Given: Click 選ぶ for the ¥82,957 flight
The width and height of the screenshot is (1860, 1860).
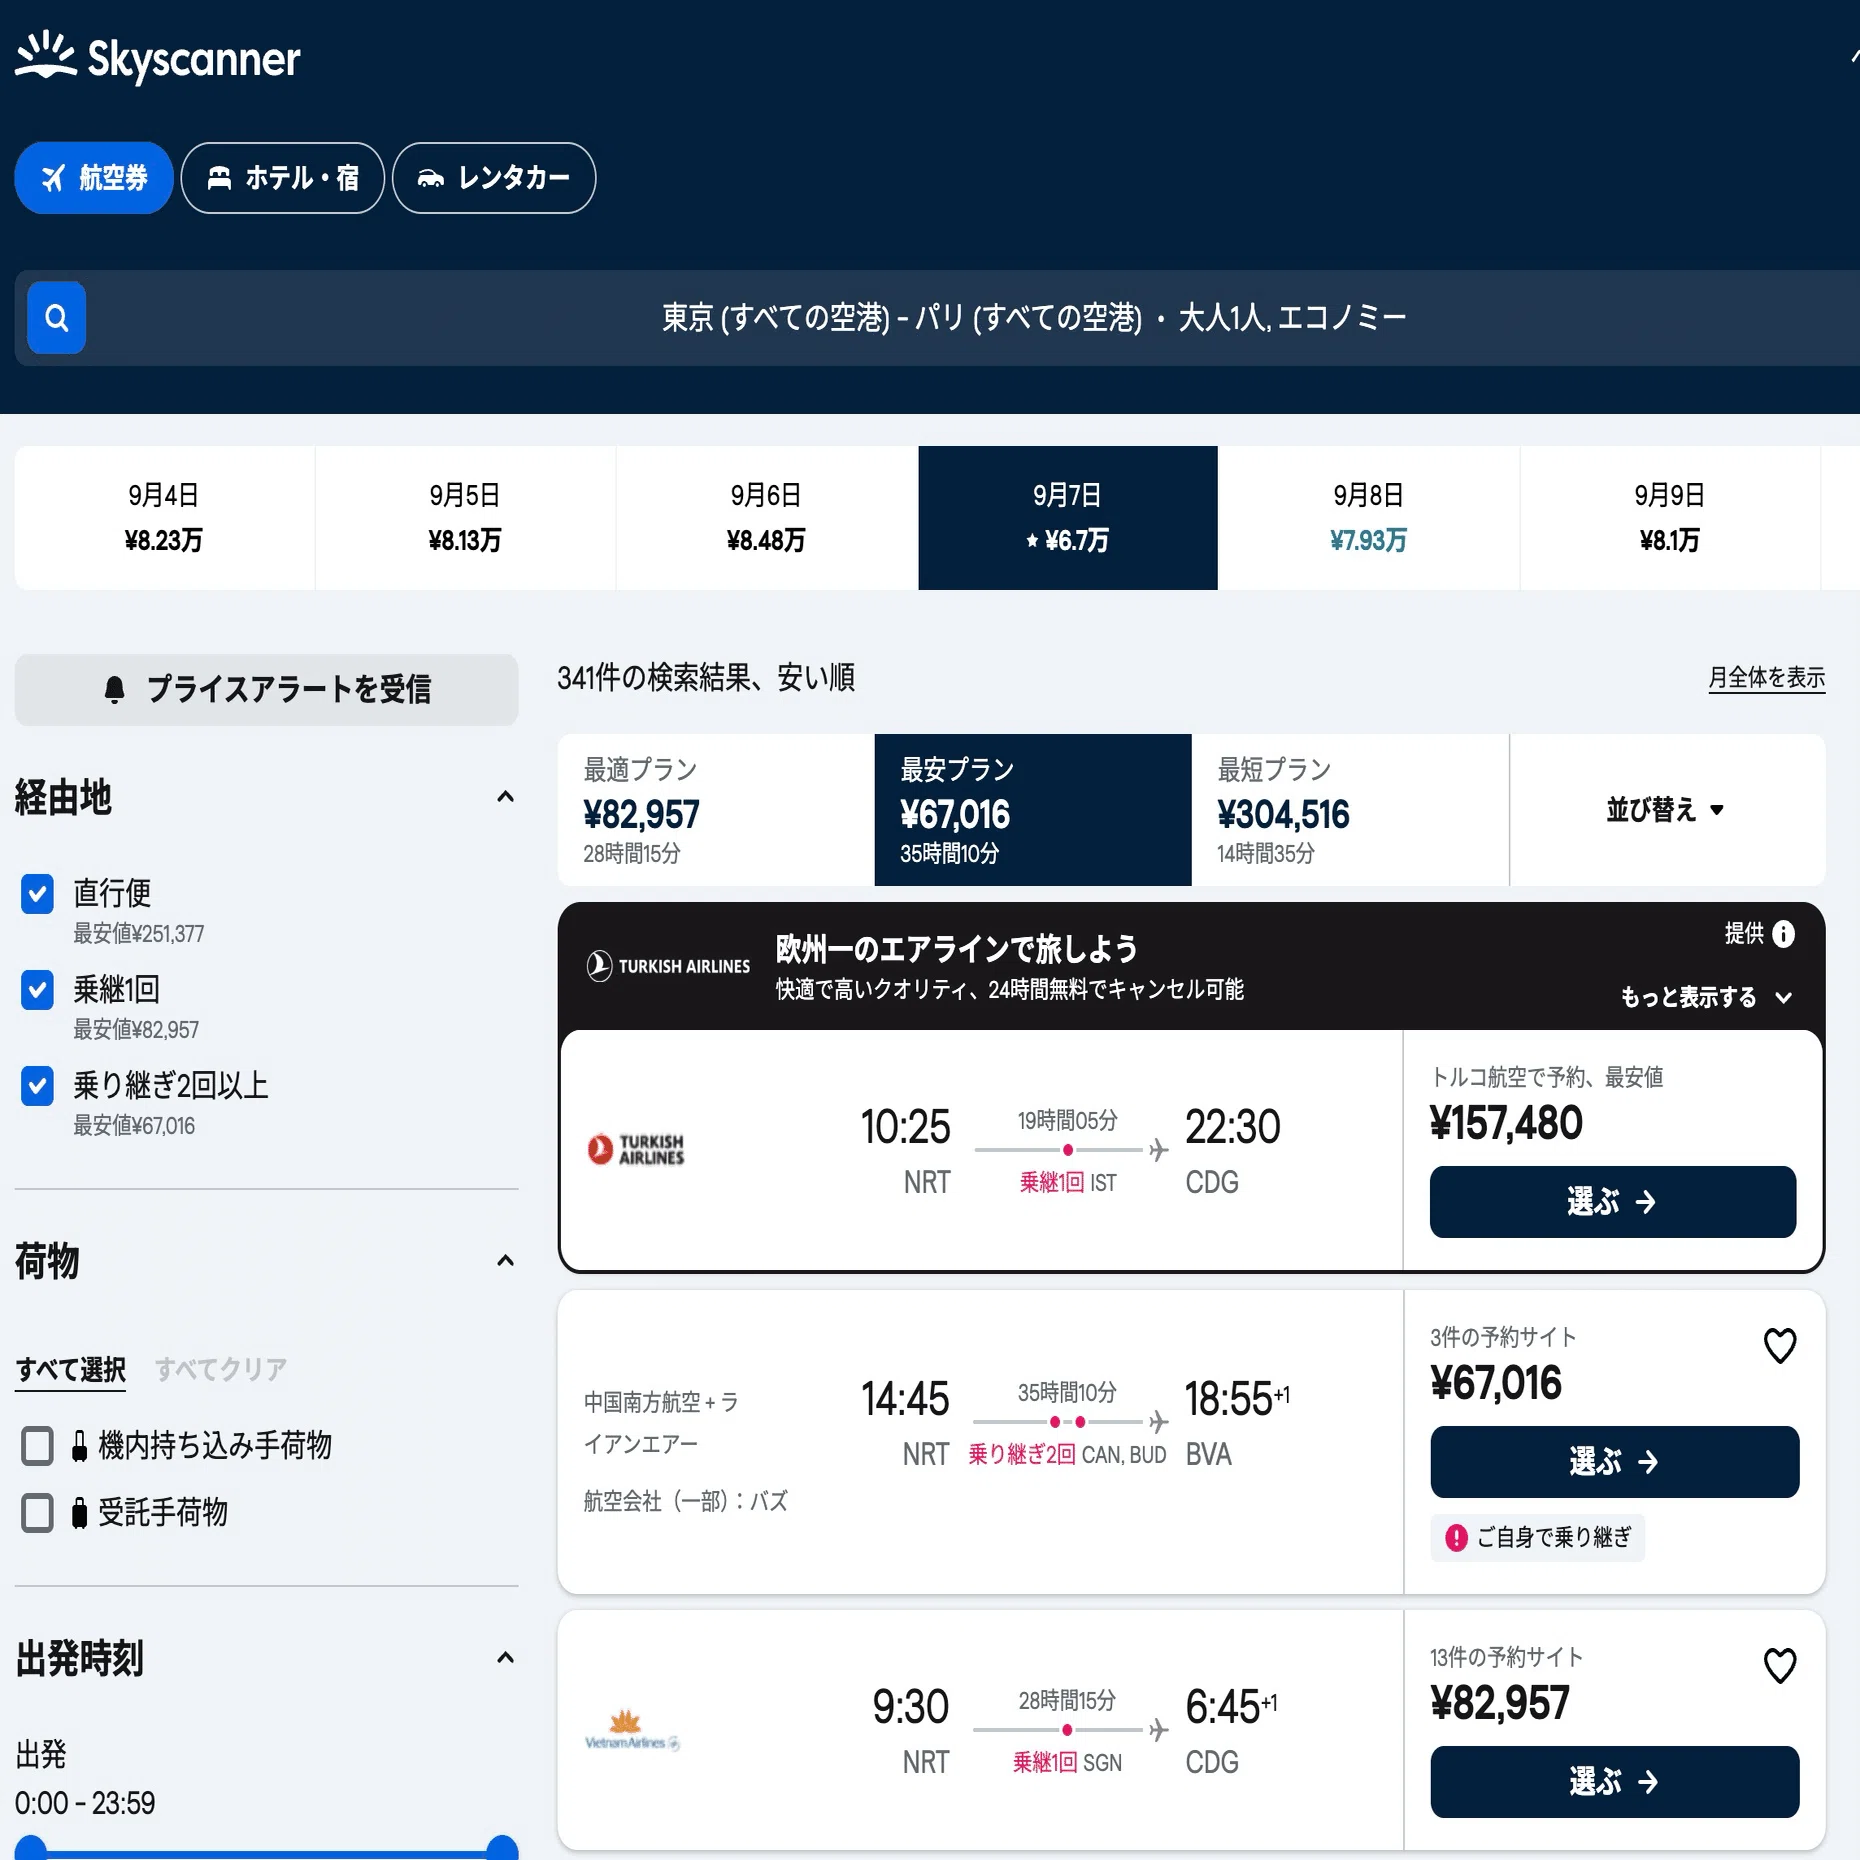Looking at the screenshot, I should point(1615,1782).
